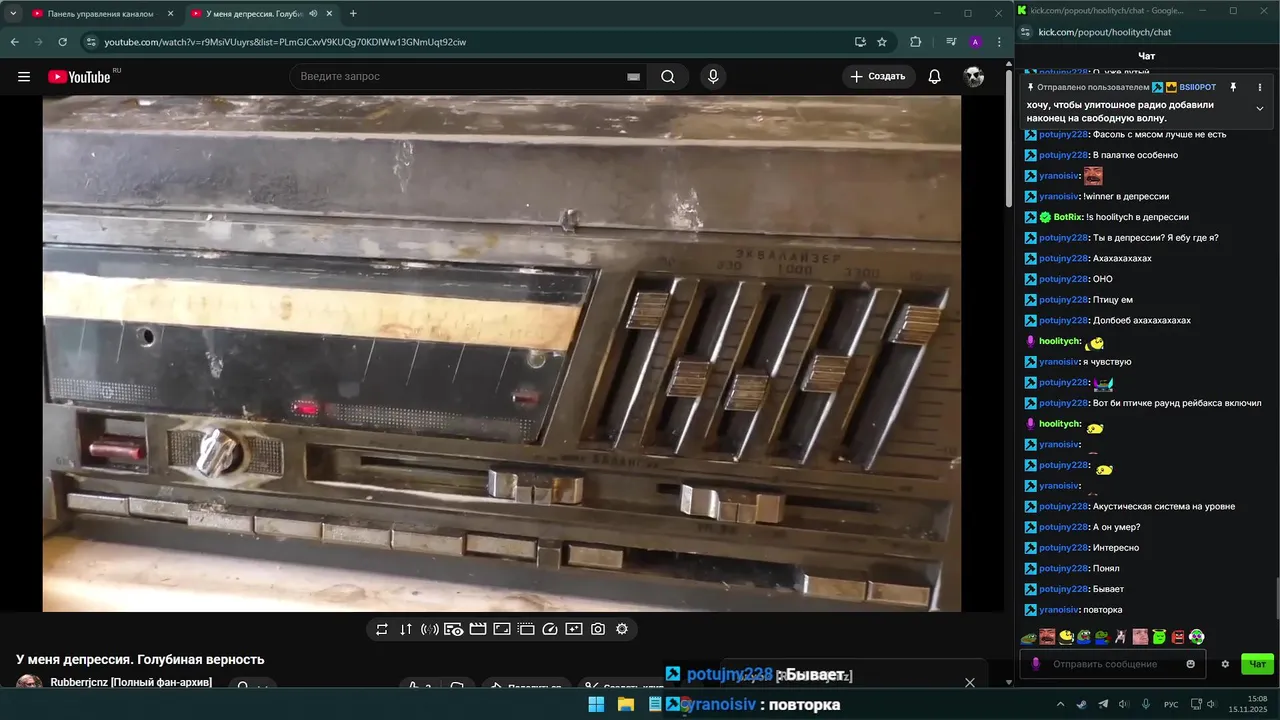
Task: Open a new Chrome tab with plus button
Action: [x=353, y=14]
